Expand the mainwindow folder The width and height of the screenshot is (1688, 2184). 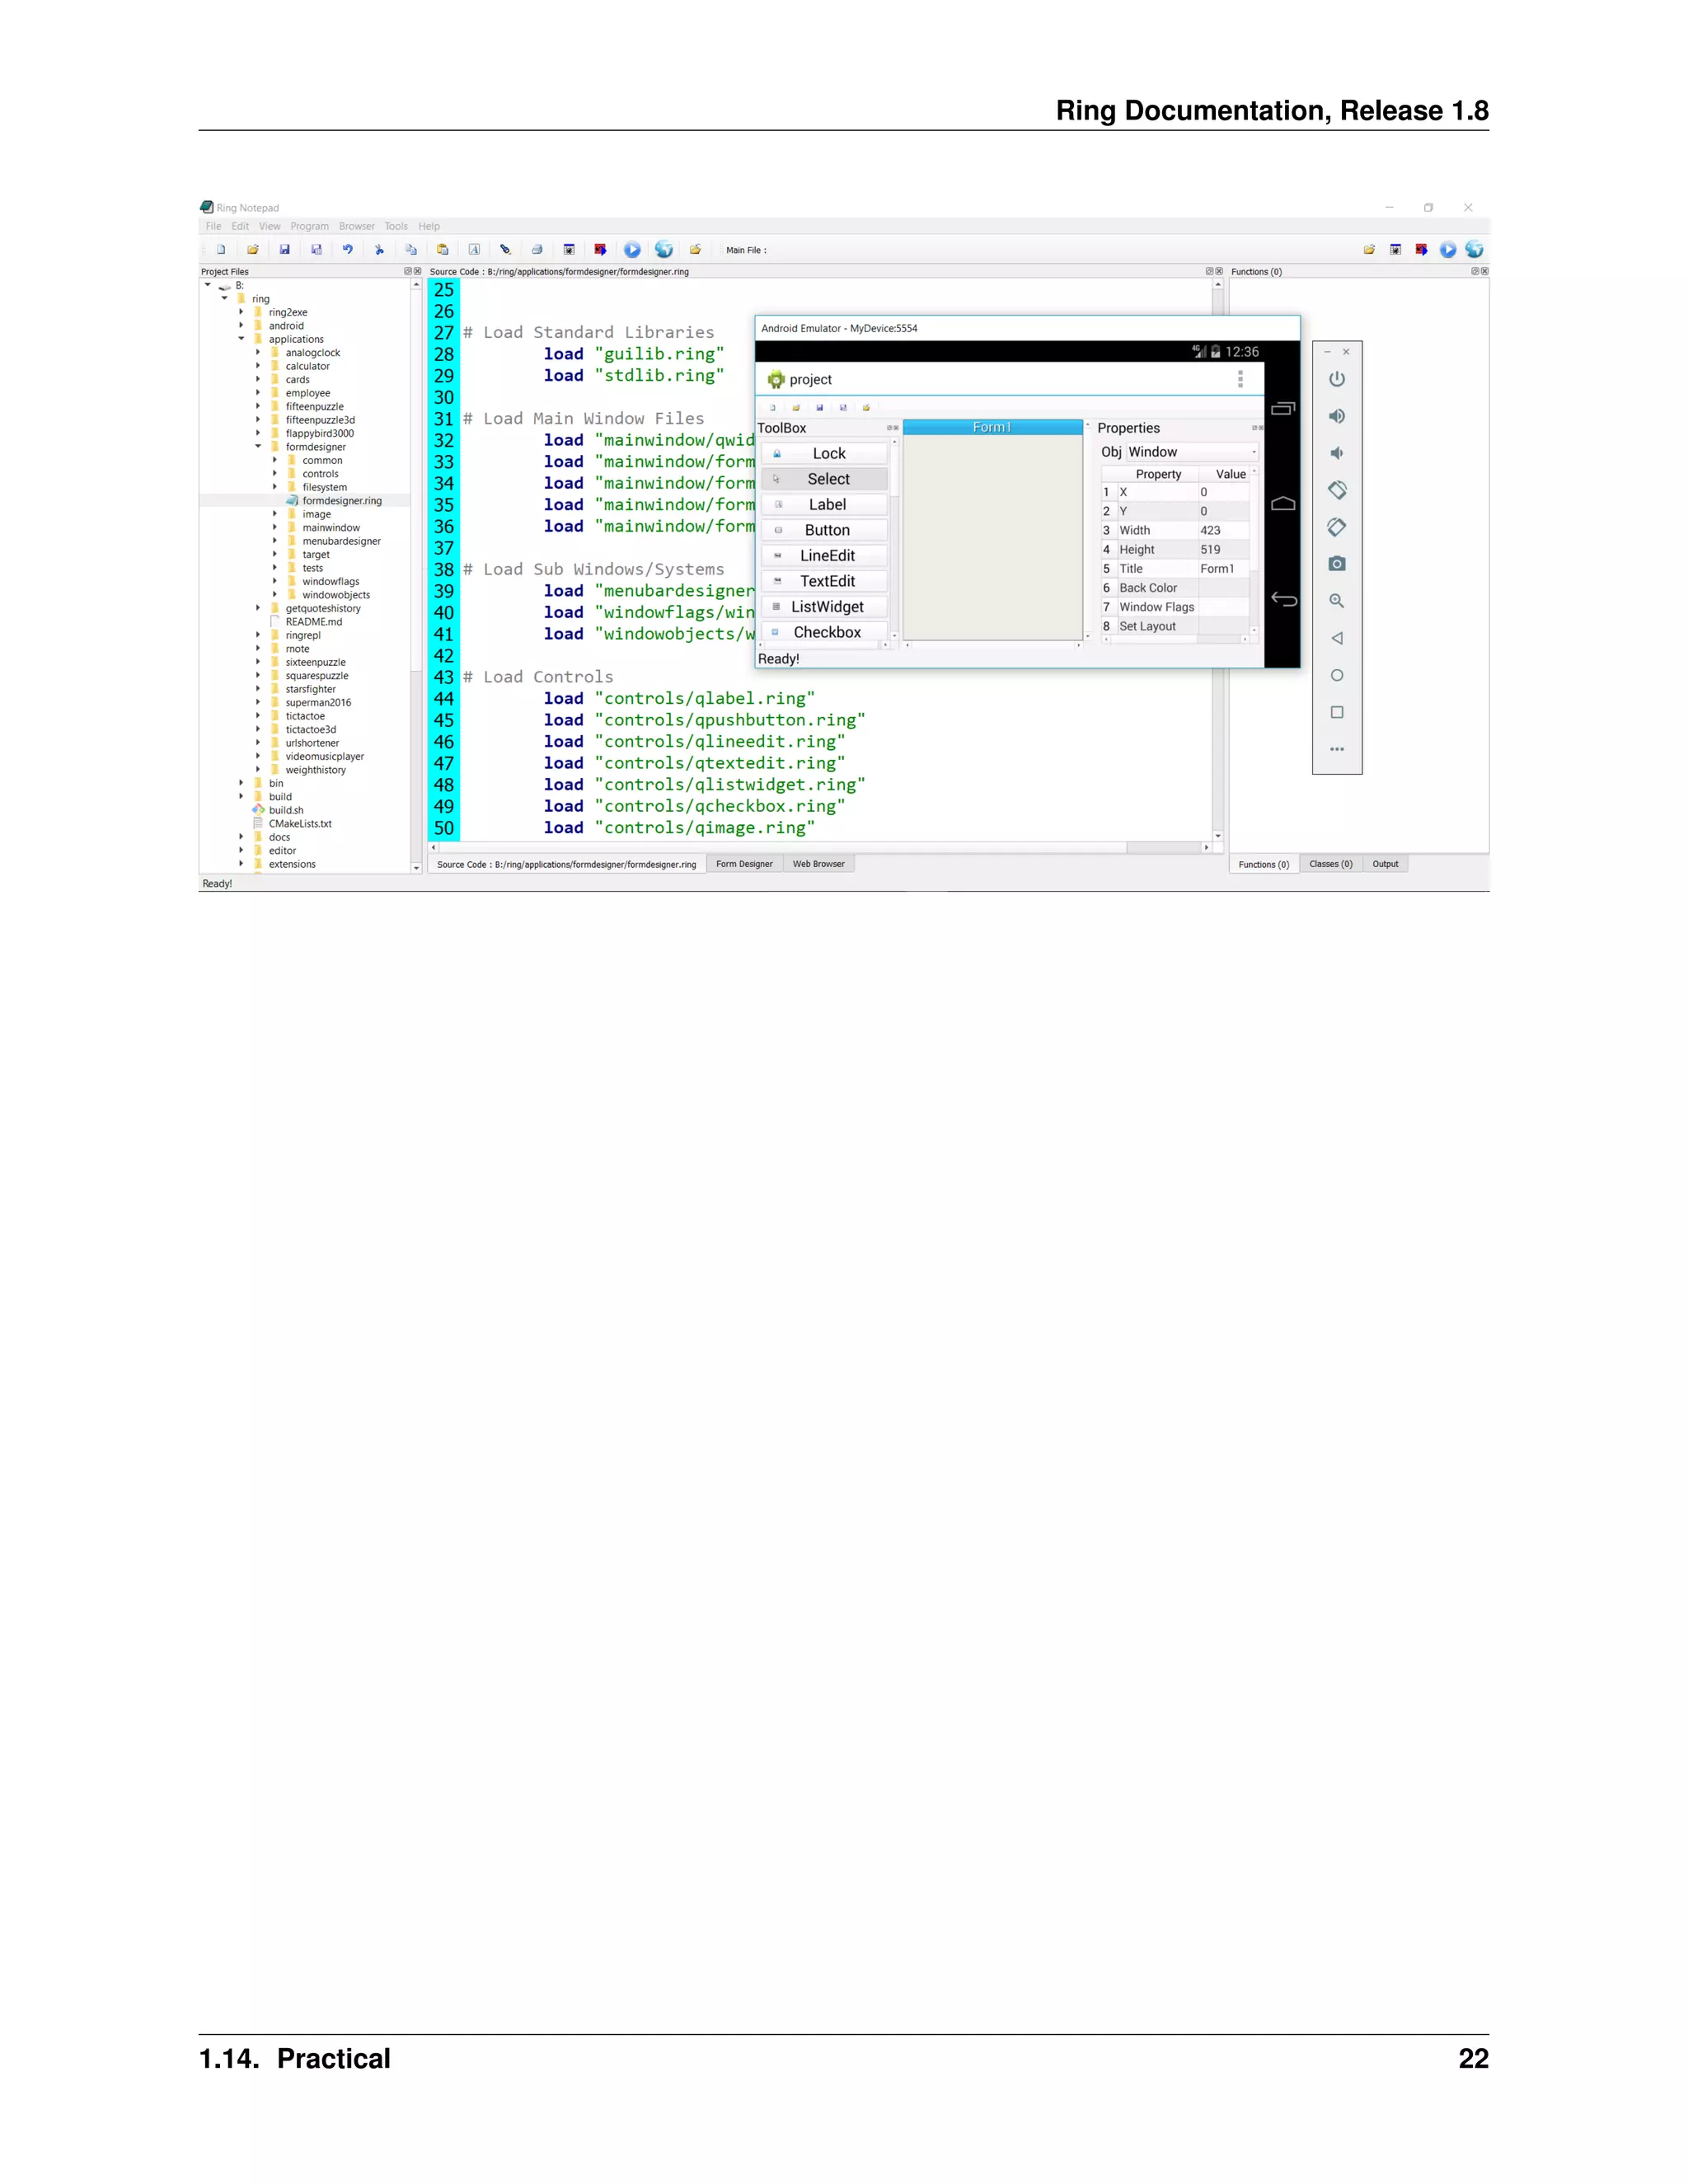point(275,528)
